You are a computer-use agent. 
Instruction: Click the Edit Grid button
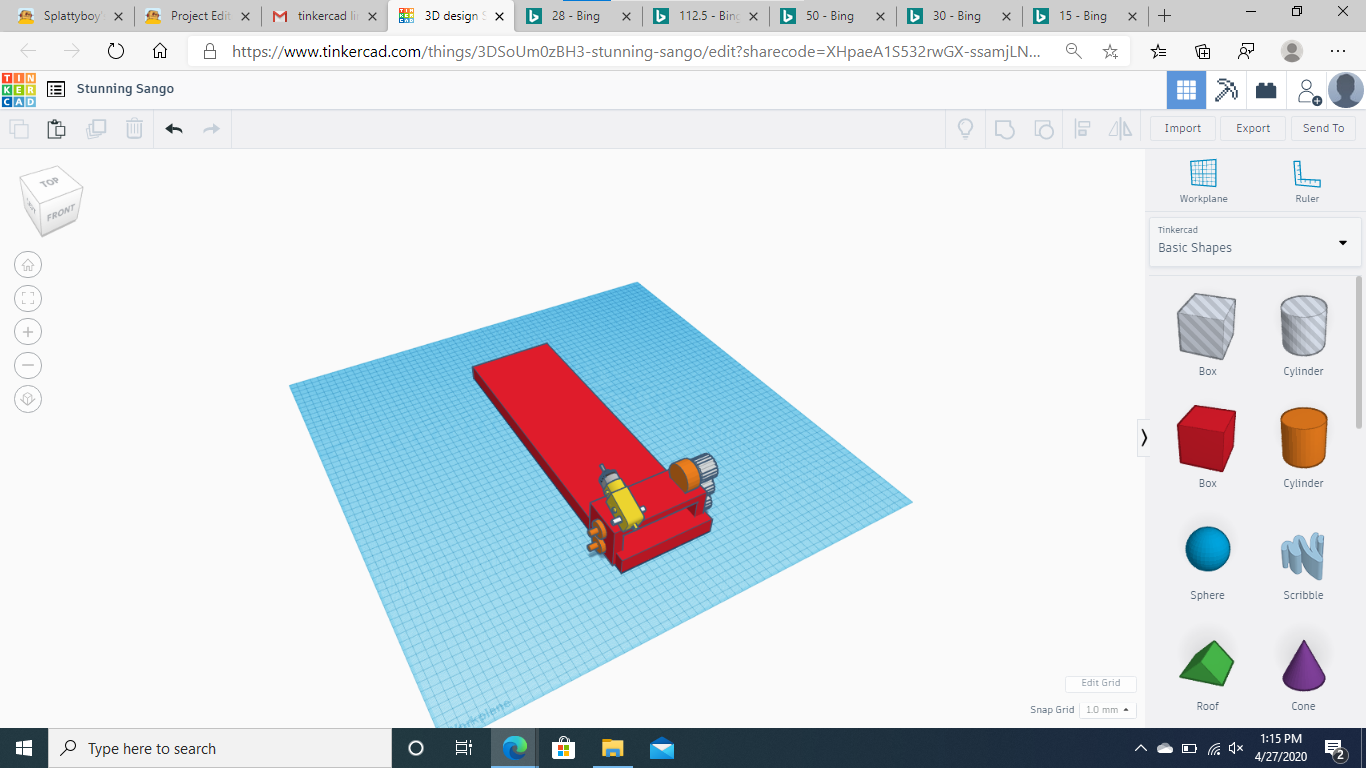(1101, 683)
